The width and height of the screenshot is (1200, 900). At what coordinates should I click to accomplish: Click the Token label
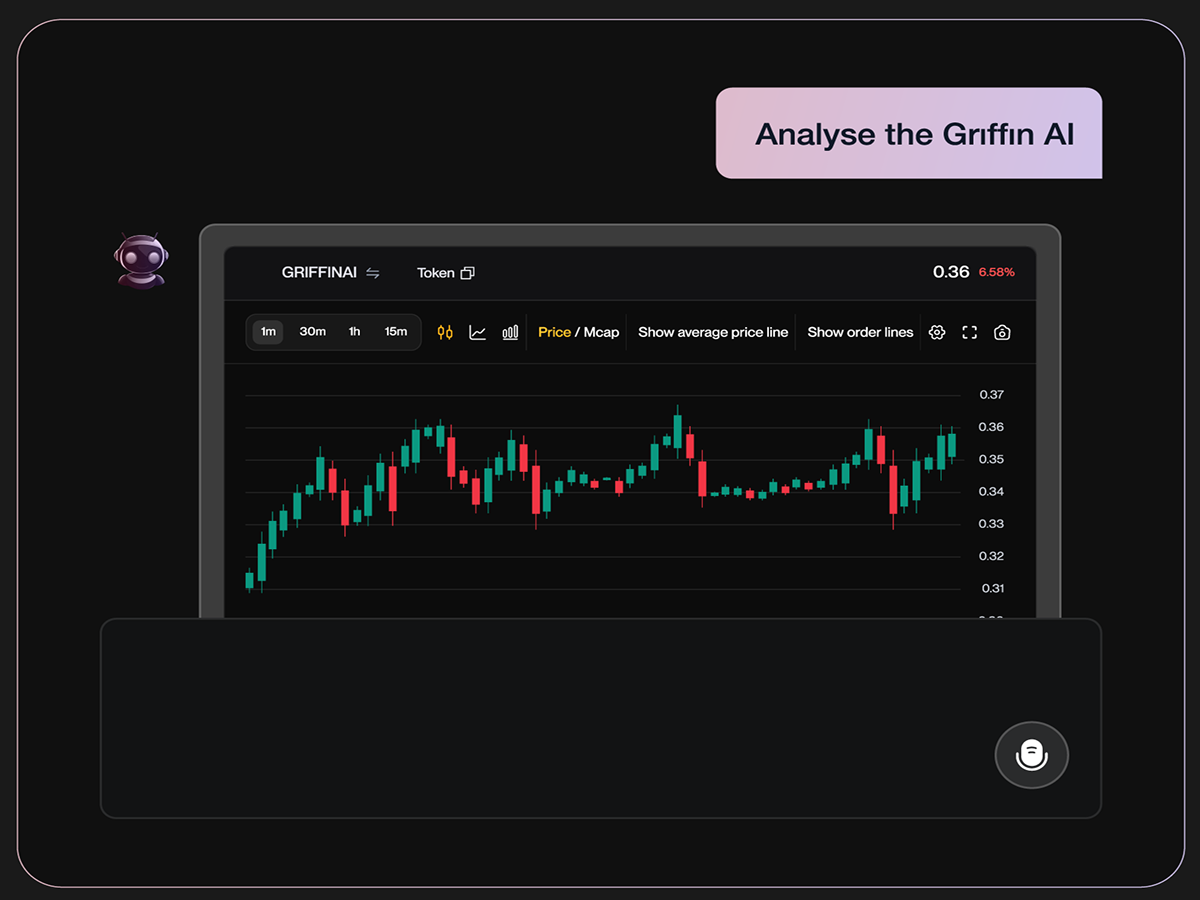coord(436,272)
